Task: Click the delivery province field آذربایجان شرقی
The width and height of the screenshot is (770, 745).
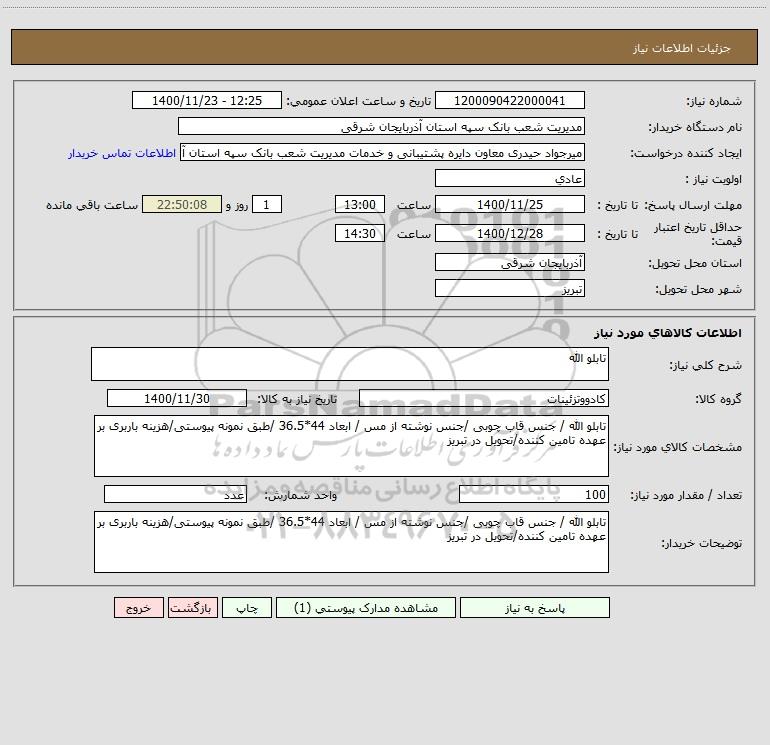Action: [x=510, y=262]
